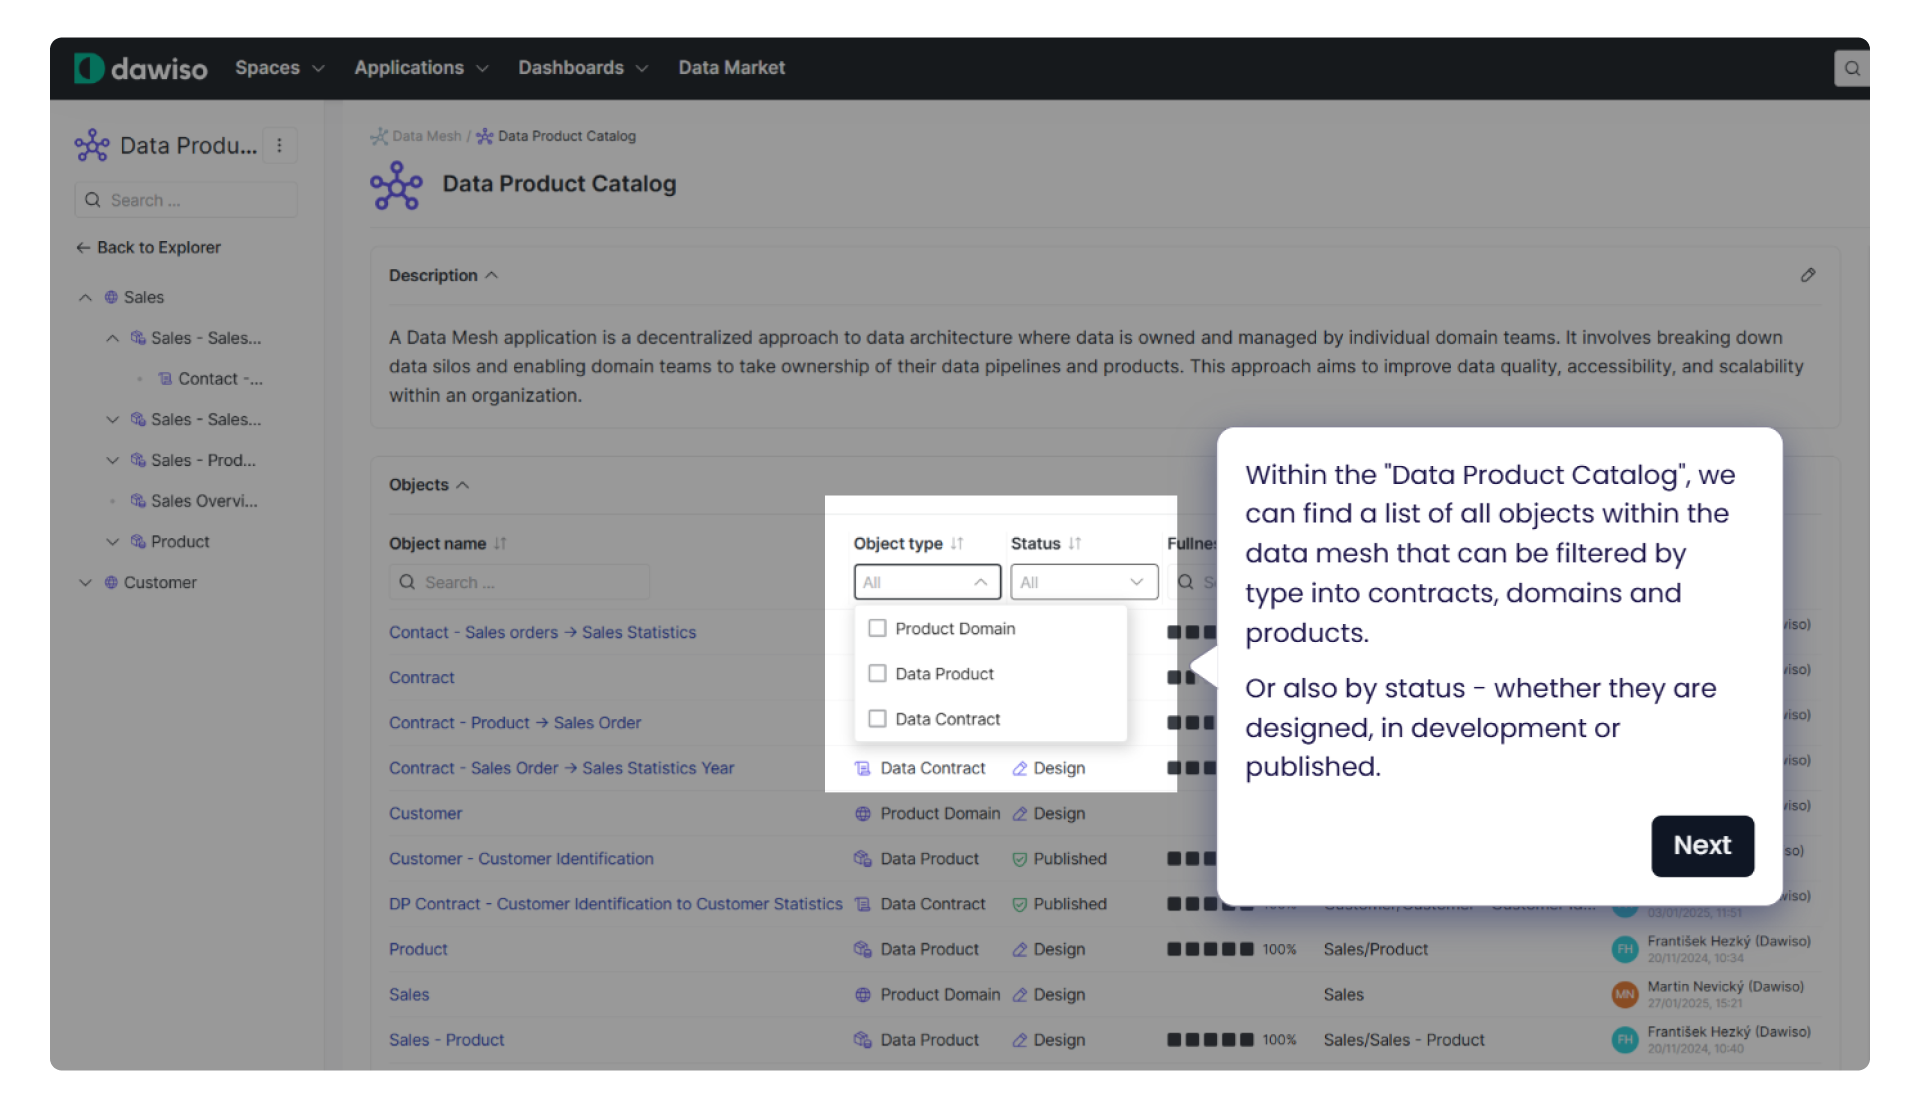This screenshot has height=1107, width=1920.
Task: Click the pencil edit icon on Description panel
Action: [1808, 274]
